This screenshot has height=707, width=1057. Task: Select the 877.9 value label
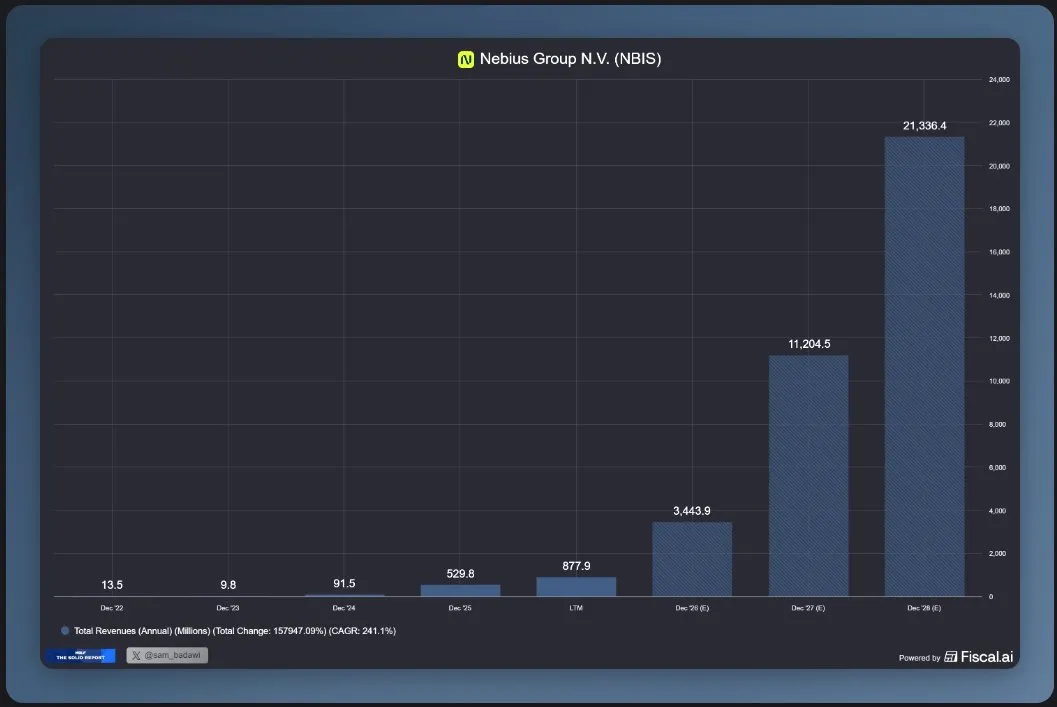tap(576, 566)
